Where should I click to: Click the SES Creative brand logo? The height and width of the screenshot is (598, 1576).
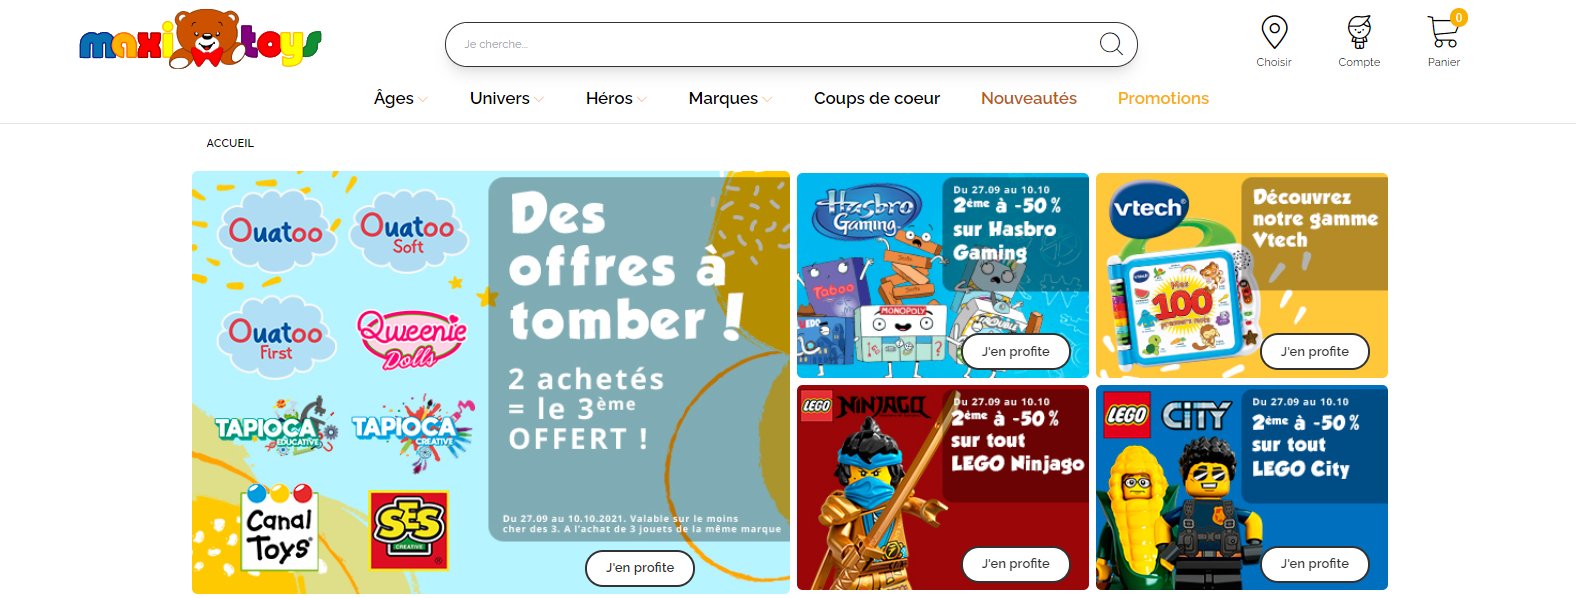pos(409,529)
